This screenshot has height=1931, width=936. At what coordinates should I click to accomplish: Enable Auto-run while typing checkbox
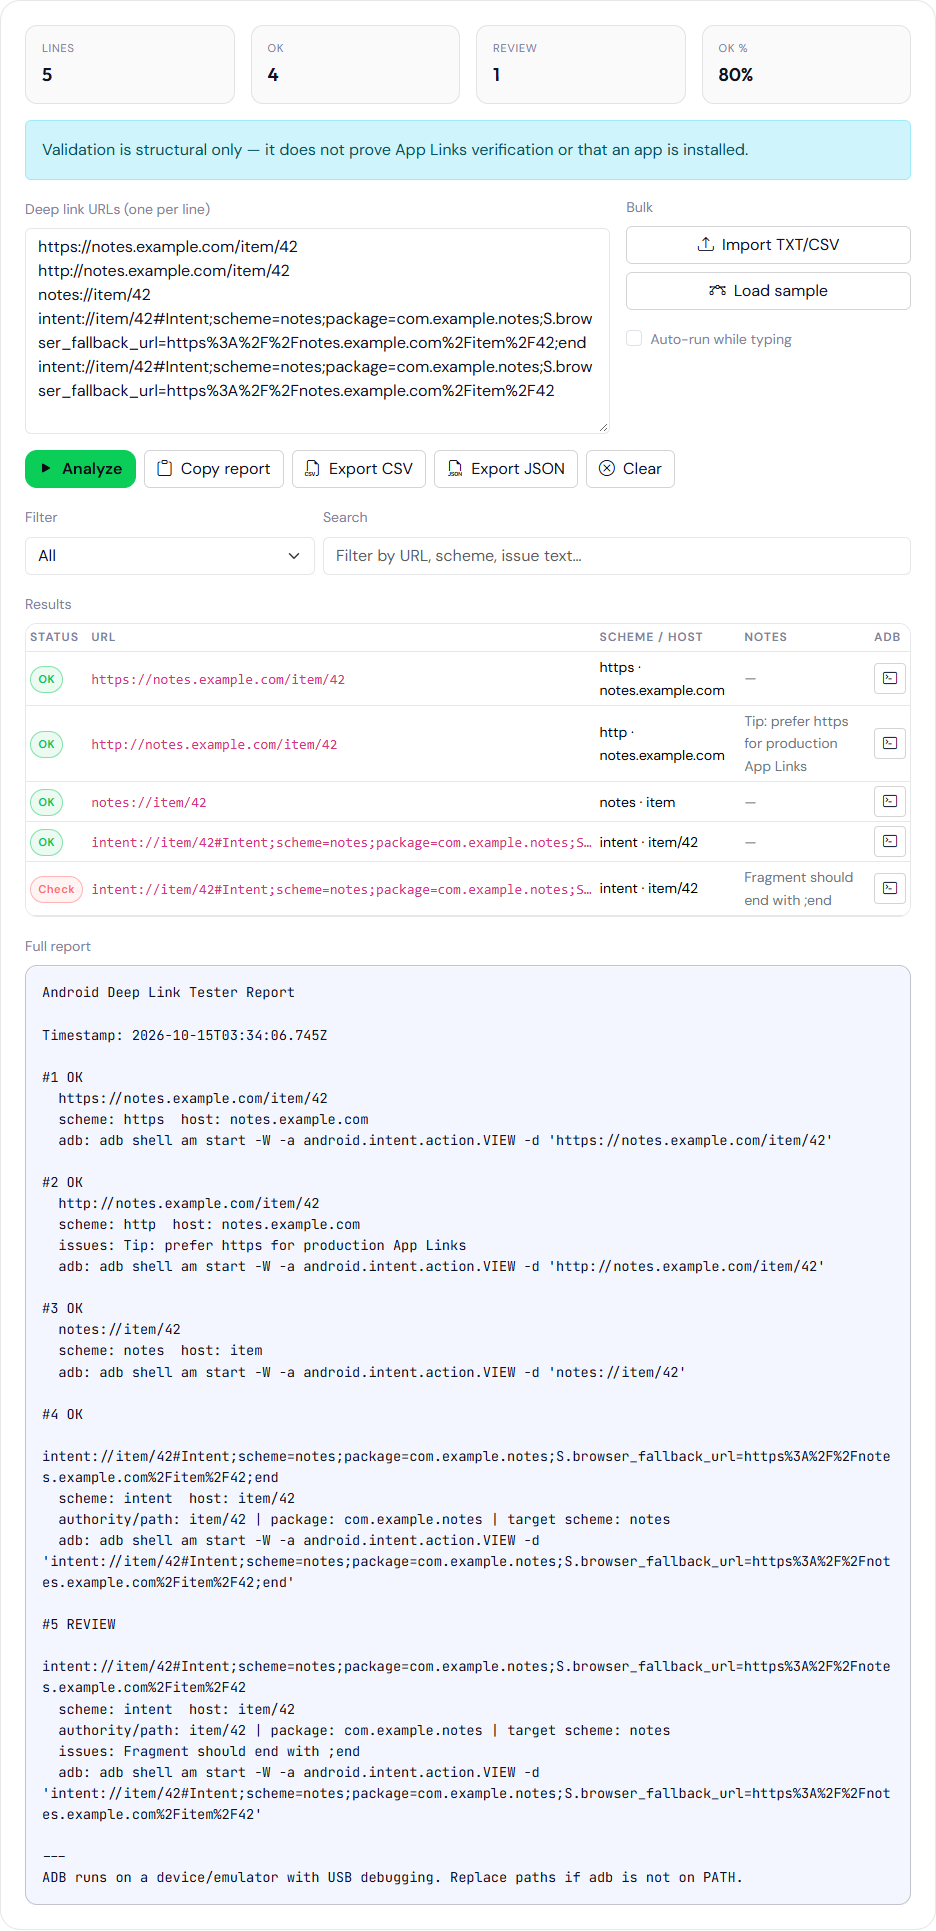pos(634,338)
